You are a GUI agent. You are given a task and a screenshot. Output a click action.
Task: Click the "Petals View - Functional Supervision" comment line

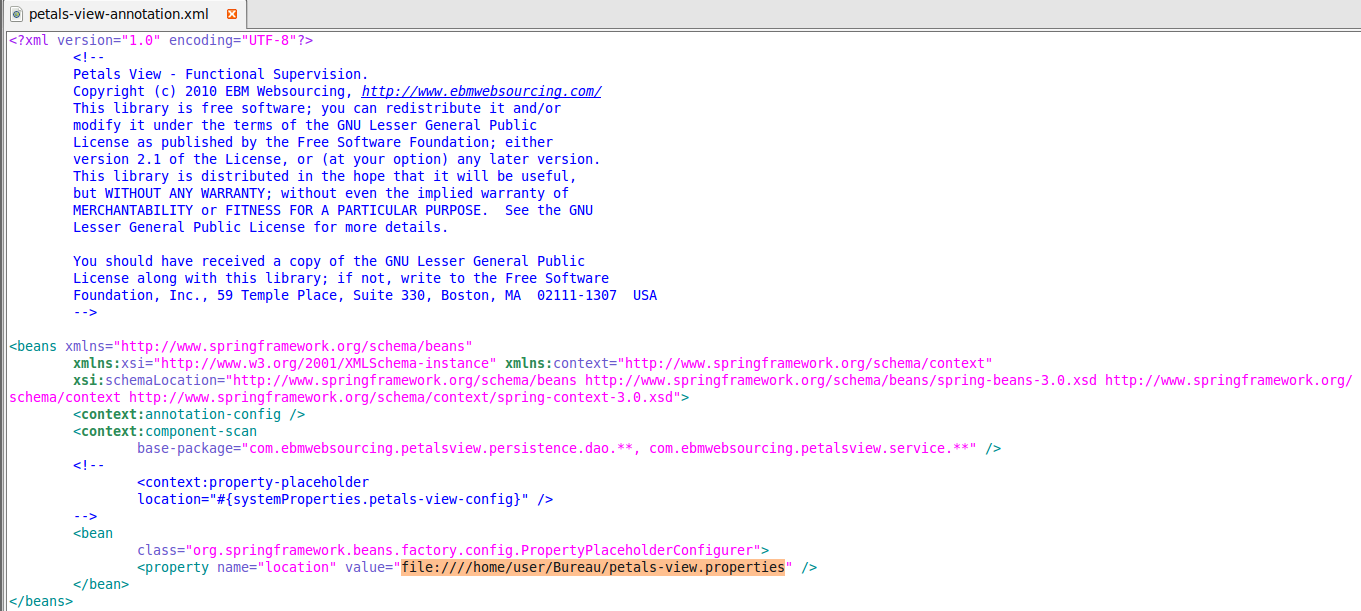[220, 74]
